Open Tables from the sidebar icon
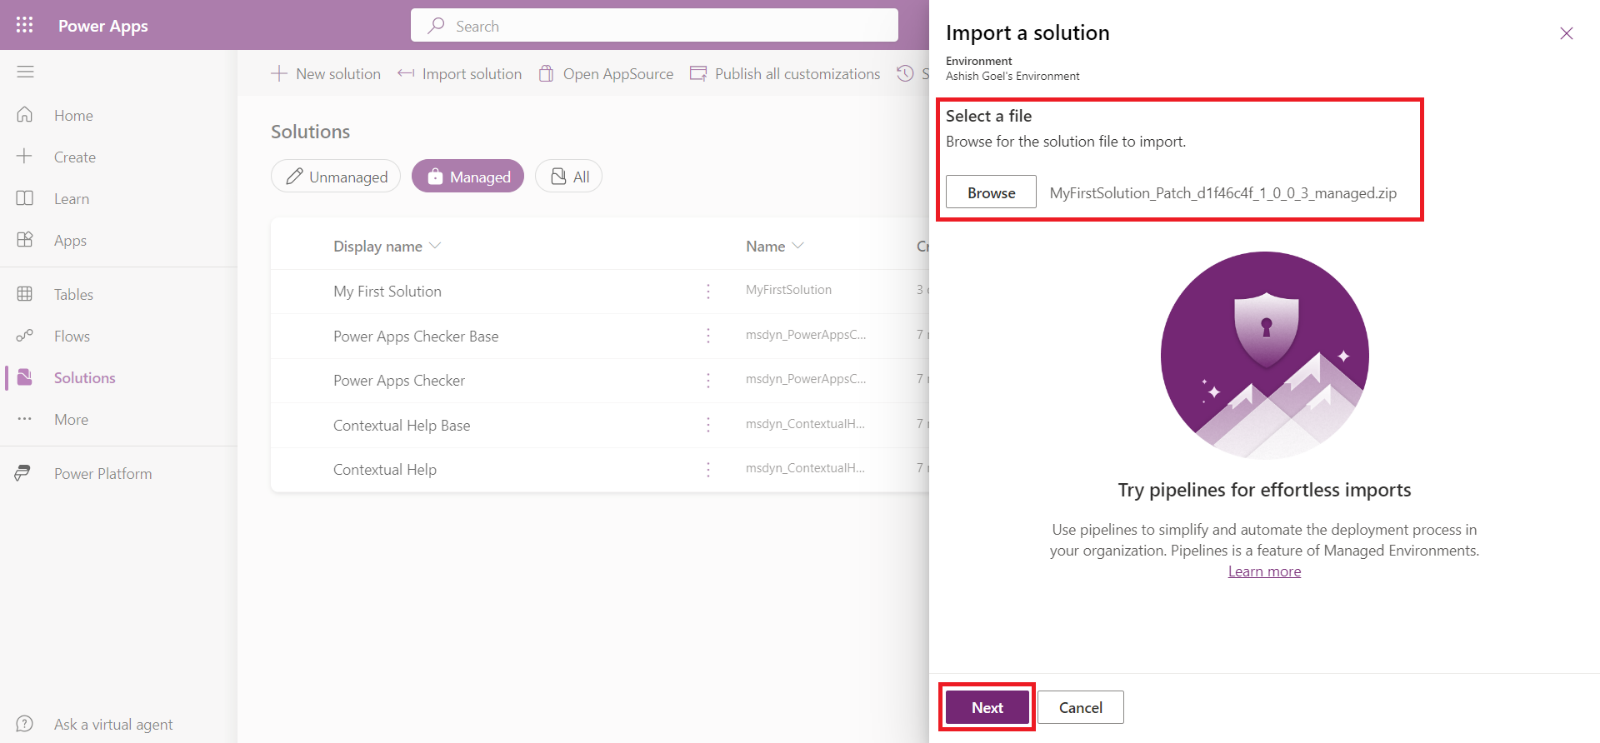The height and width of the screenshot is (743, 1600). (25, 294)
